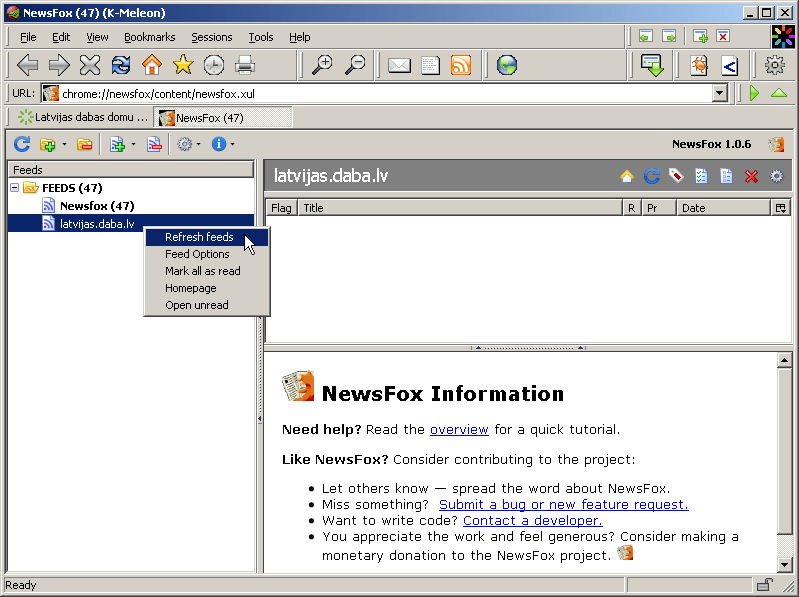Click the scroll down arrow in info pane
799x597 pixels.
pos(784,564)
